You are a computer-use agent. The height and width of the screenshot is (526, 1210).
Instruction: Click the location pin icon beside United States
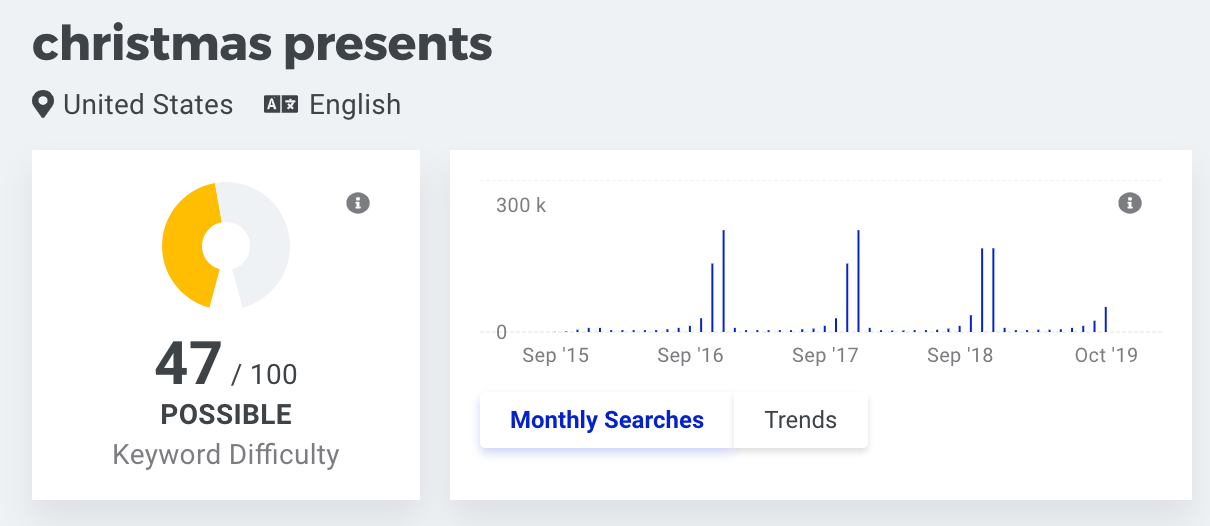43,105
